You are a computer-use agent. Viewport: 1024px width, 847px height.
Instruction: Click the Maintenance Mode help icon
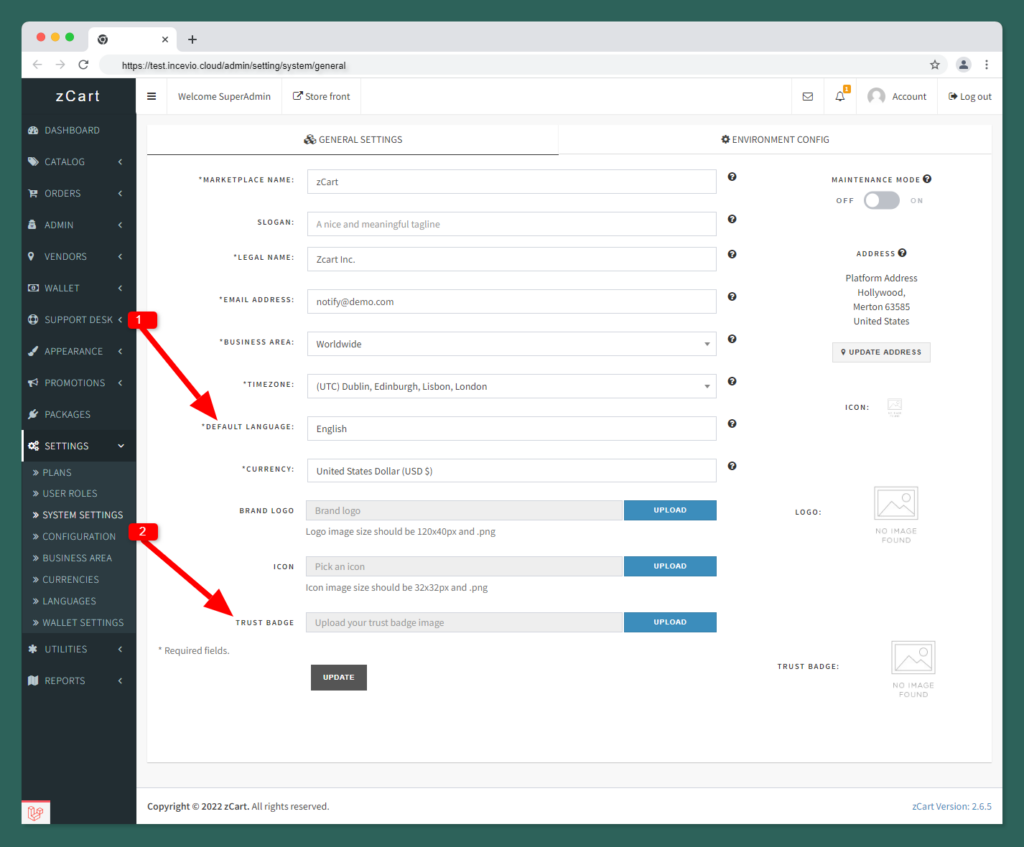[927, 179]
